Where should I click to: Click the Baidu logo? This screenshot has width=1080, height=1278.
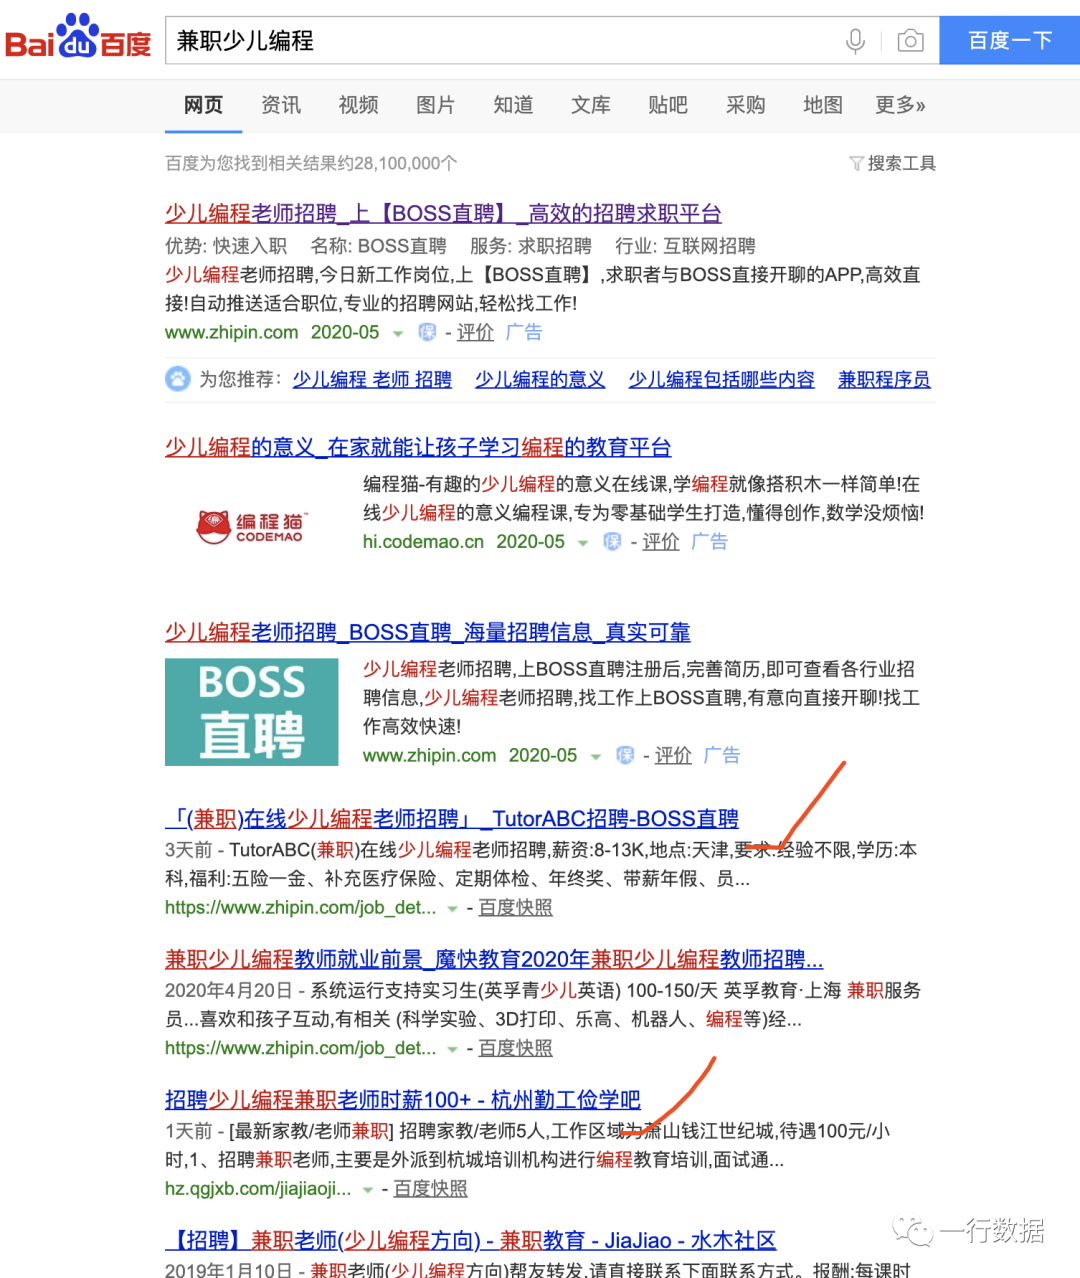click(78, 38)
